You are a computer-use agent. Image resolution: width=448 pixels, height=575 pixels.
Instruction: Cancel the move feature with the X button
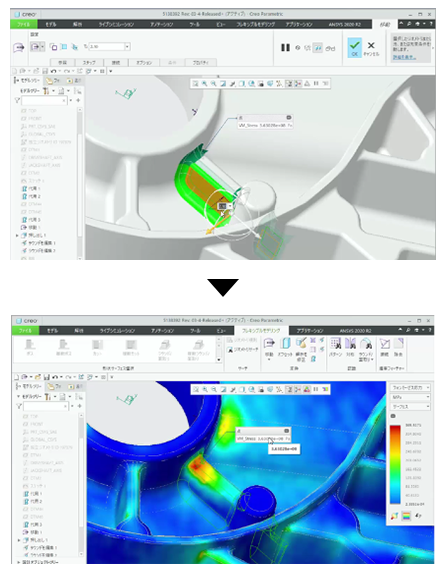[x=371, y=48]
